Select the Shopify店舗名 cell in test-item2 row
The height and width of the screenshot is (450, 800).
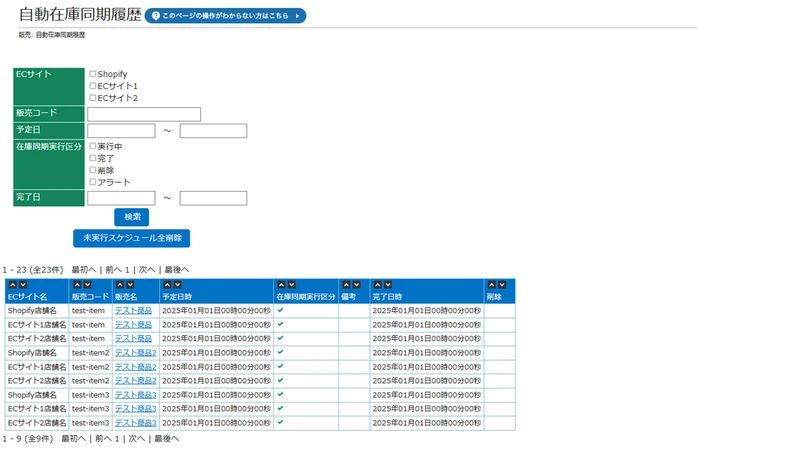[x=37, y=353]
